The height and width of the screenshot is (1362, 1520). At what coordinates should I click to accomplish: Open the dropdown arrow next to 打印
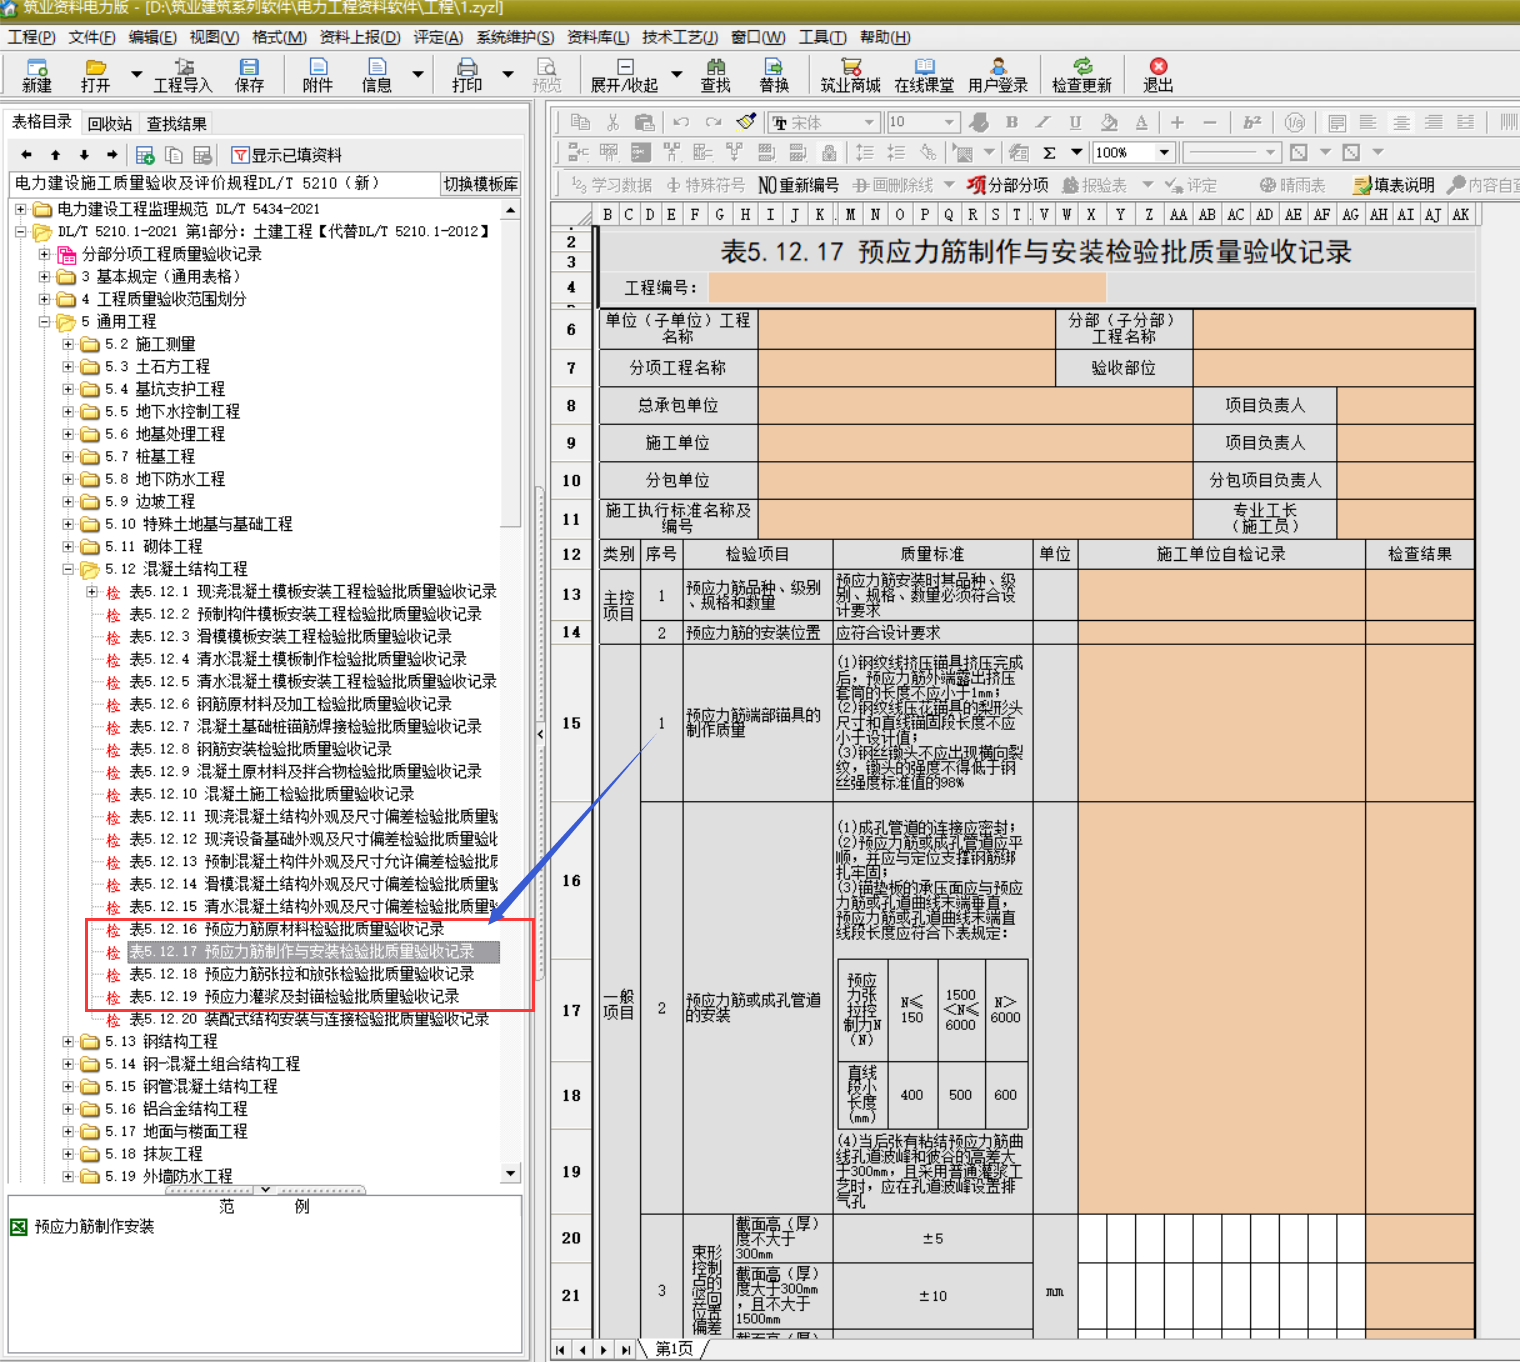click(x=508, y=74)
